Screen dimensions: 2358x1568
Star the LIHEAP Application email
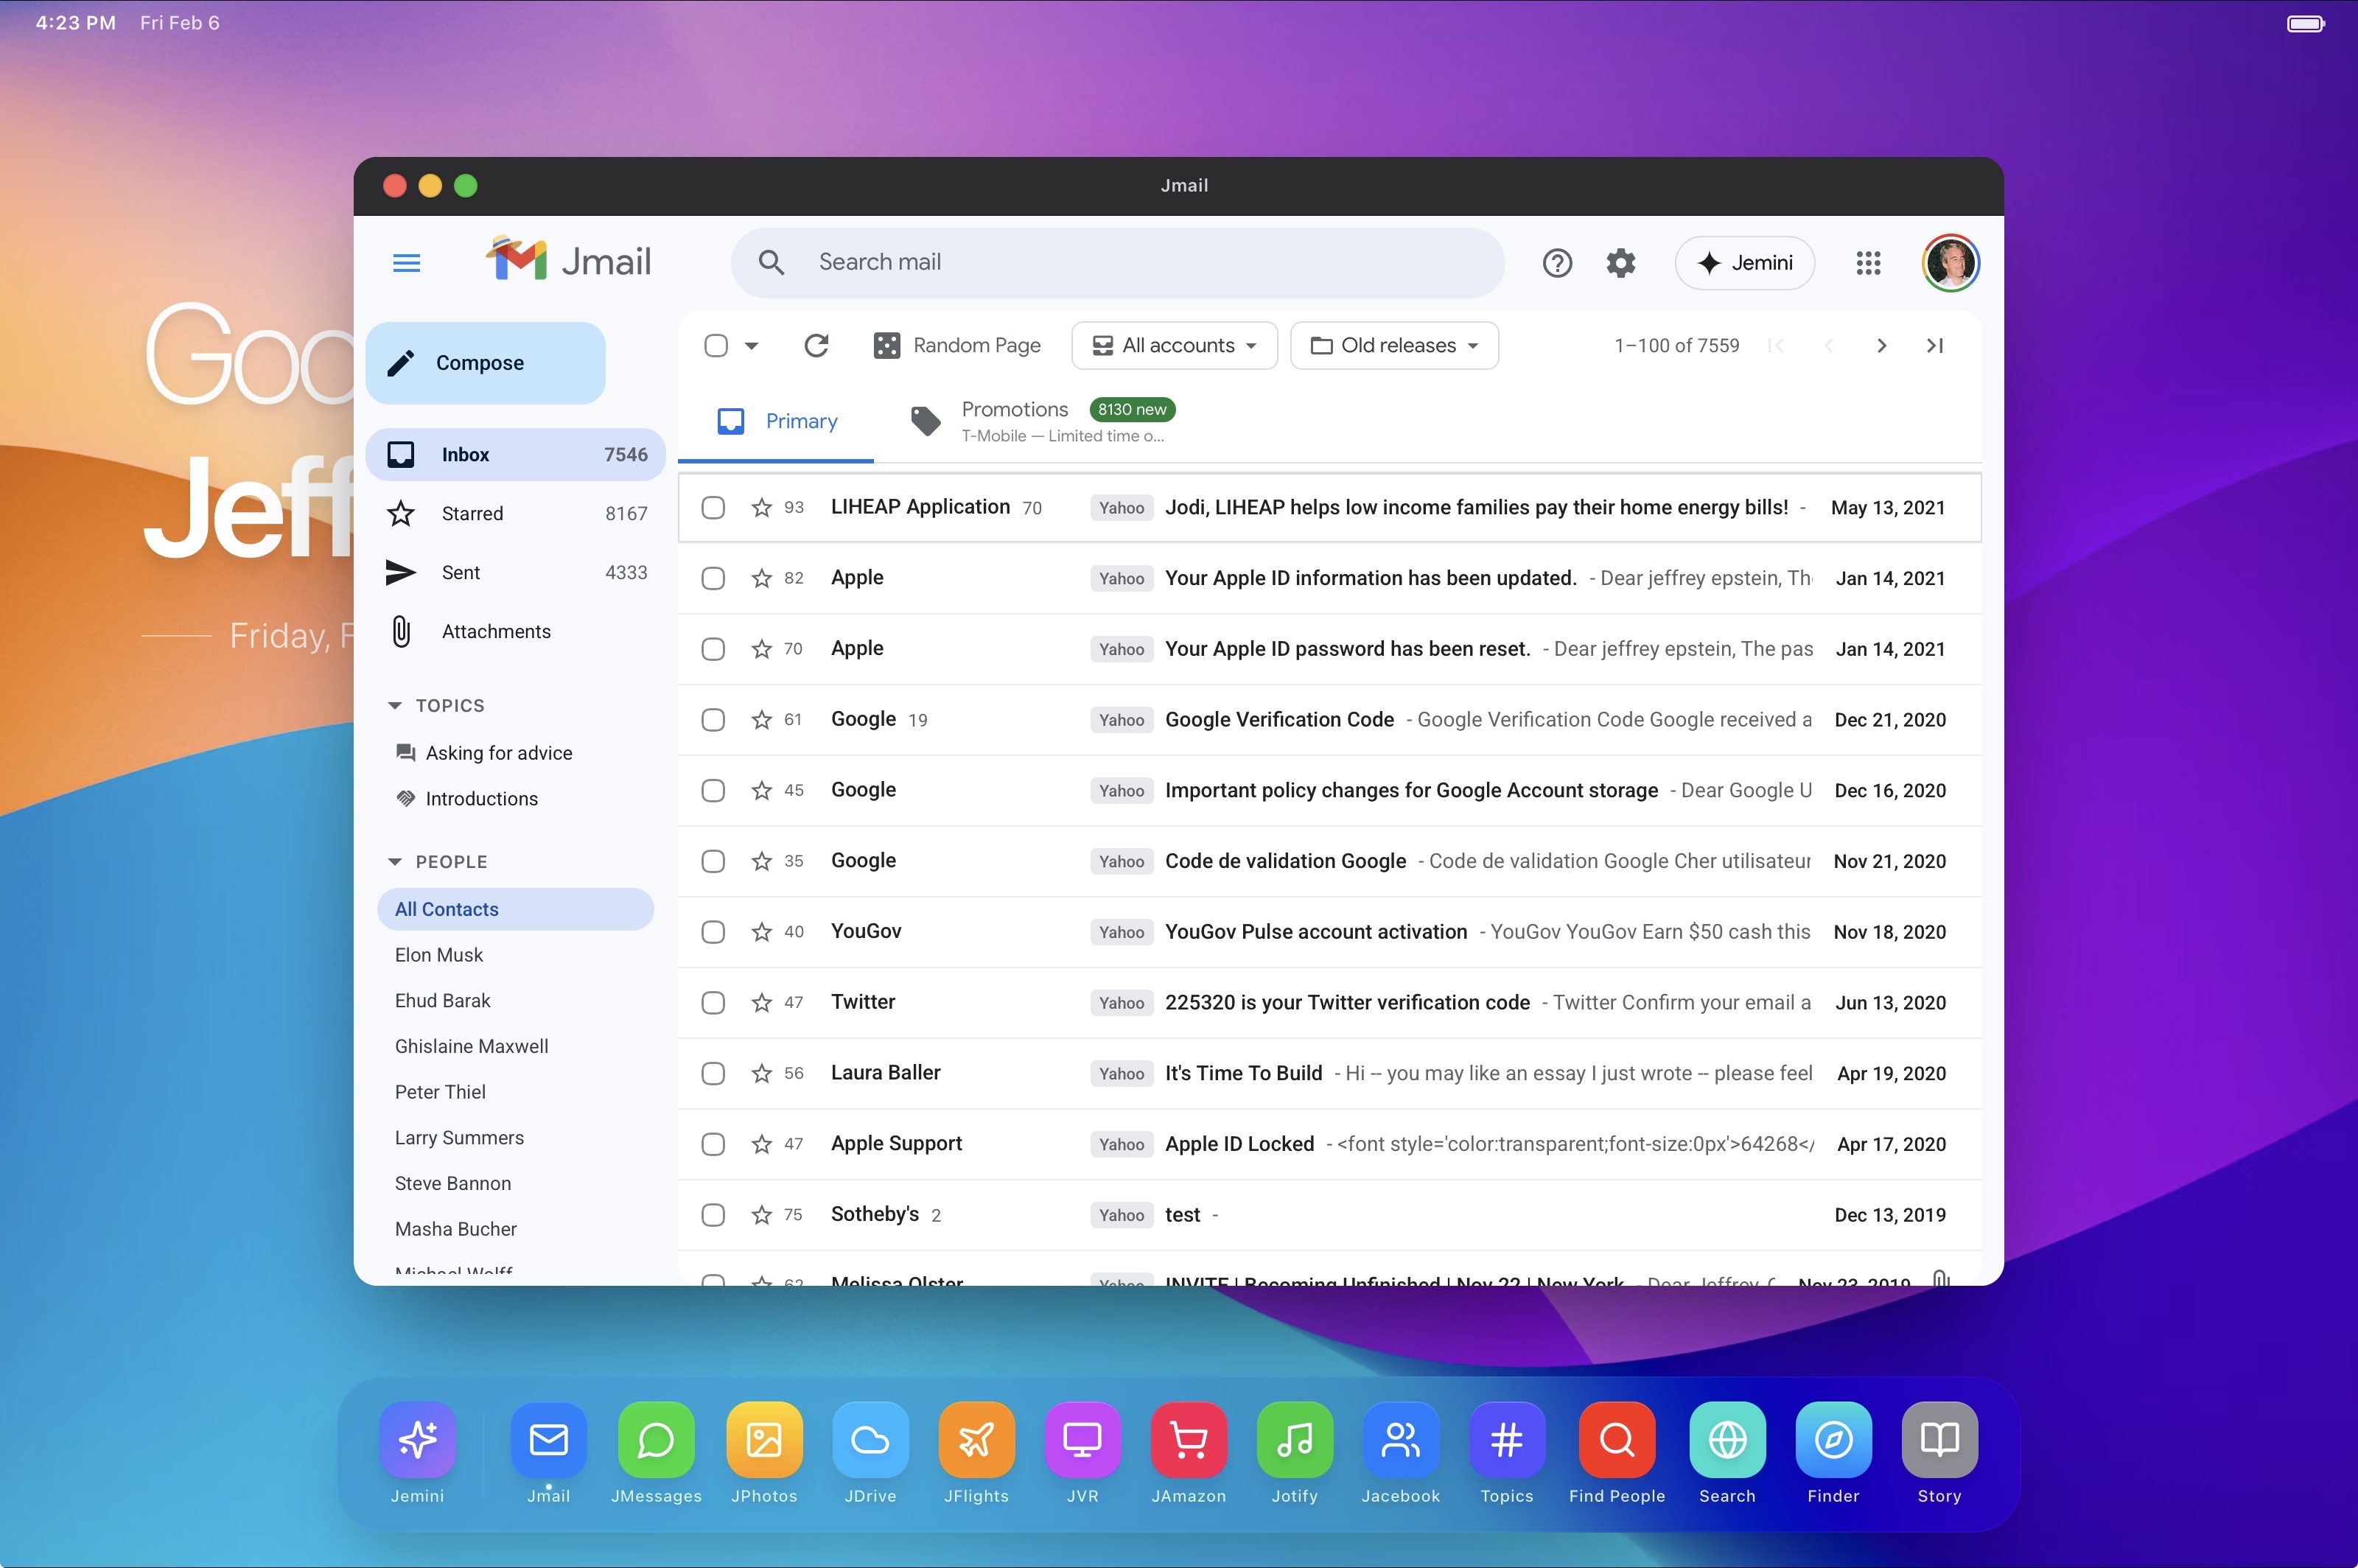pyautogui.click(x=761, y=508)
